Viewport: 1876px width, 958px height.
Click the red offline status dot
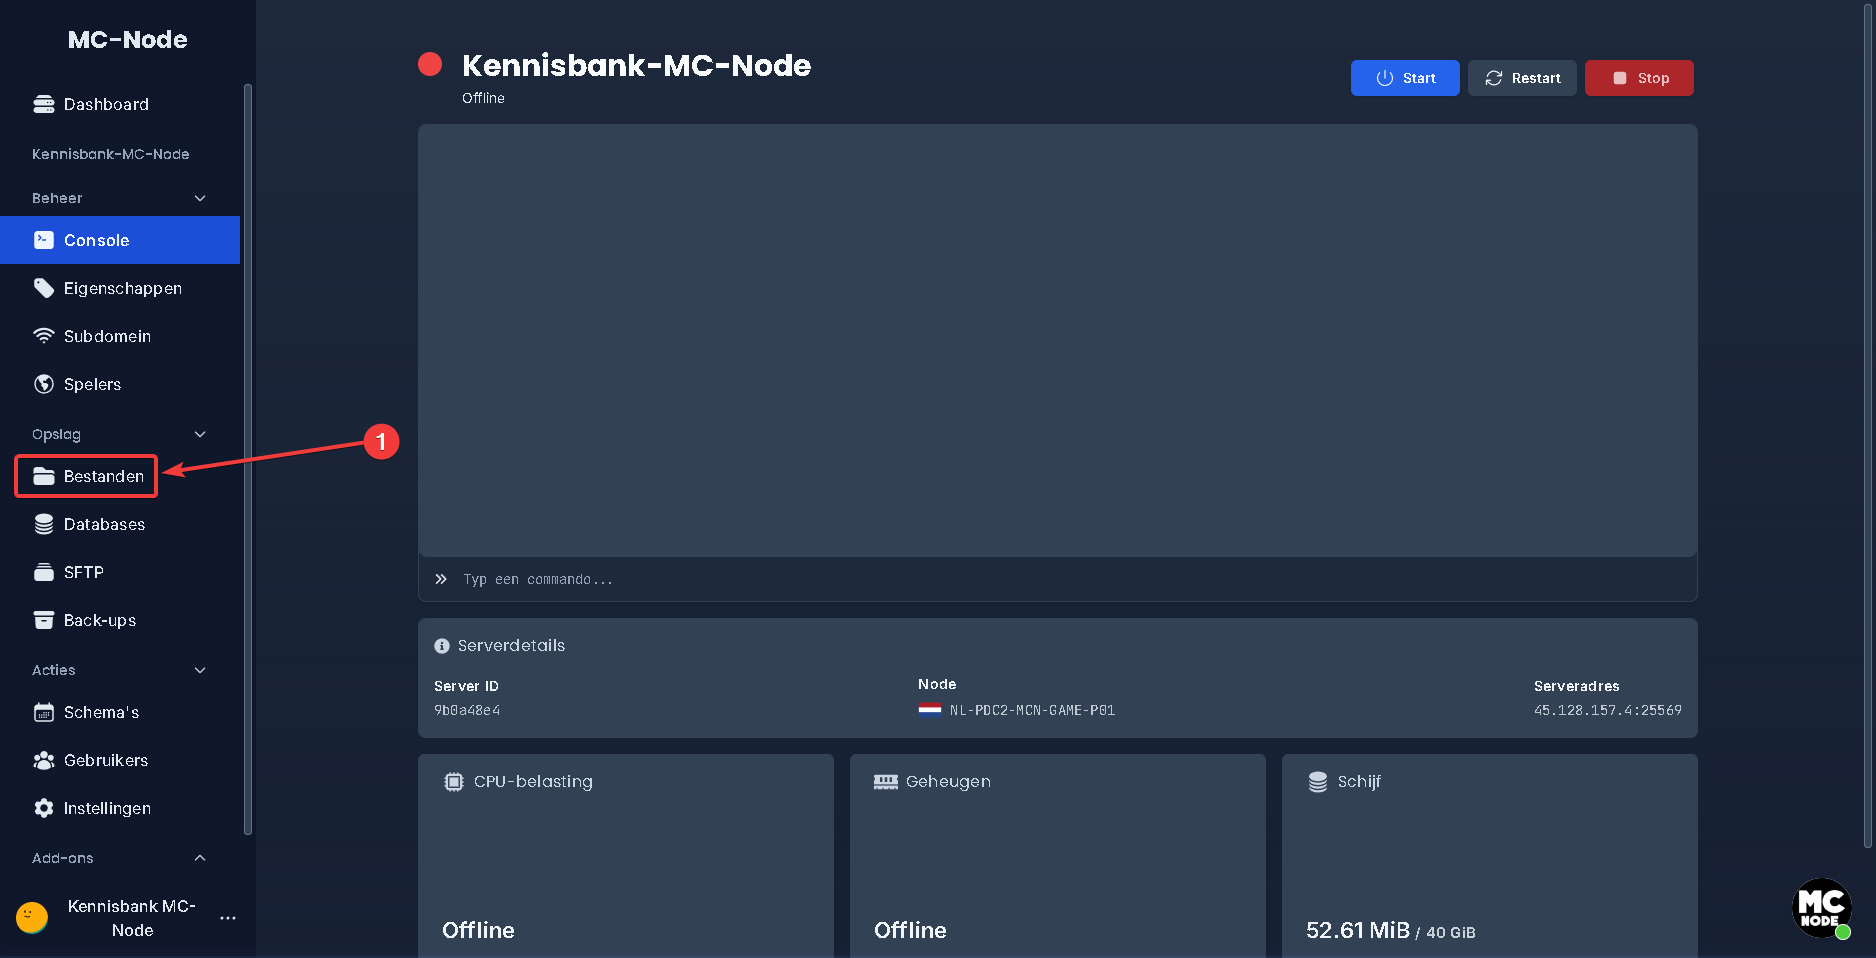click(x=430, y=64)
